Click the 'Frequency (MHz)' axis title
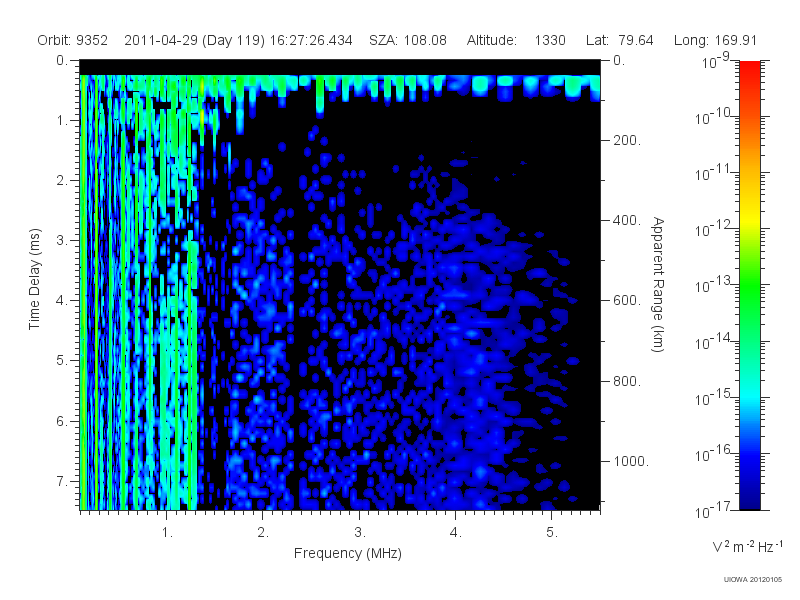800x600 pixels. coord(347,553)
